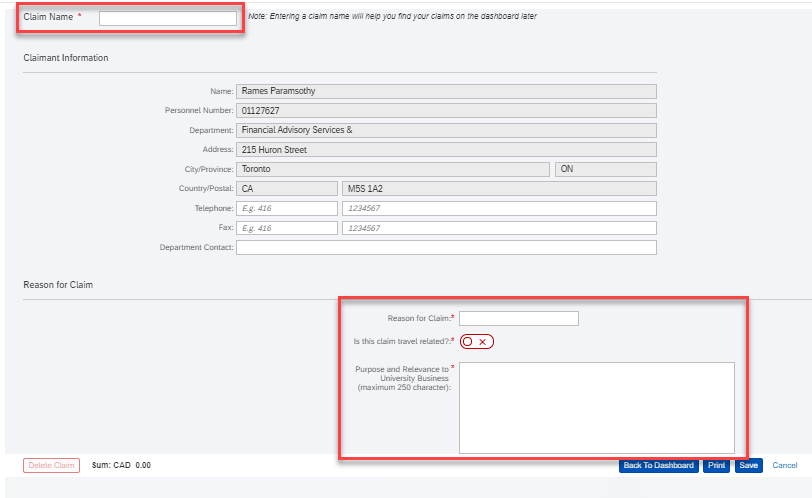Click the Print button
The height and width of the screenshot is (498, 812).
(716, 465)
